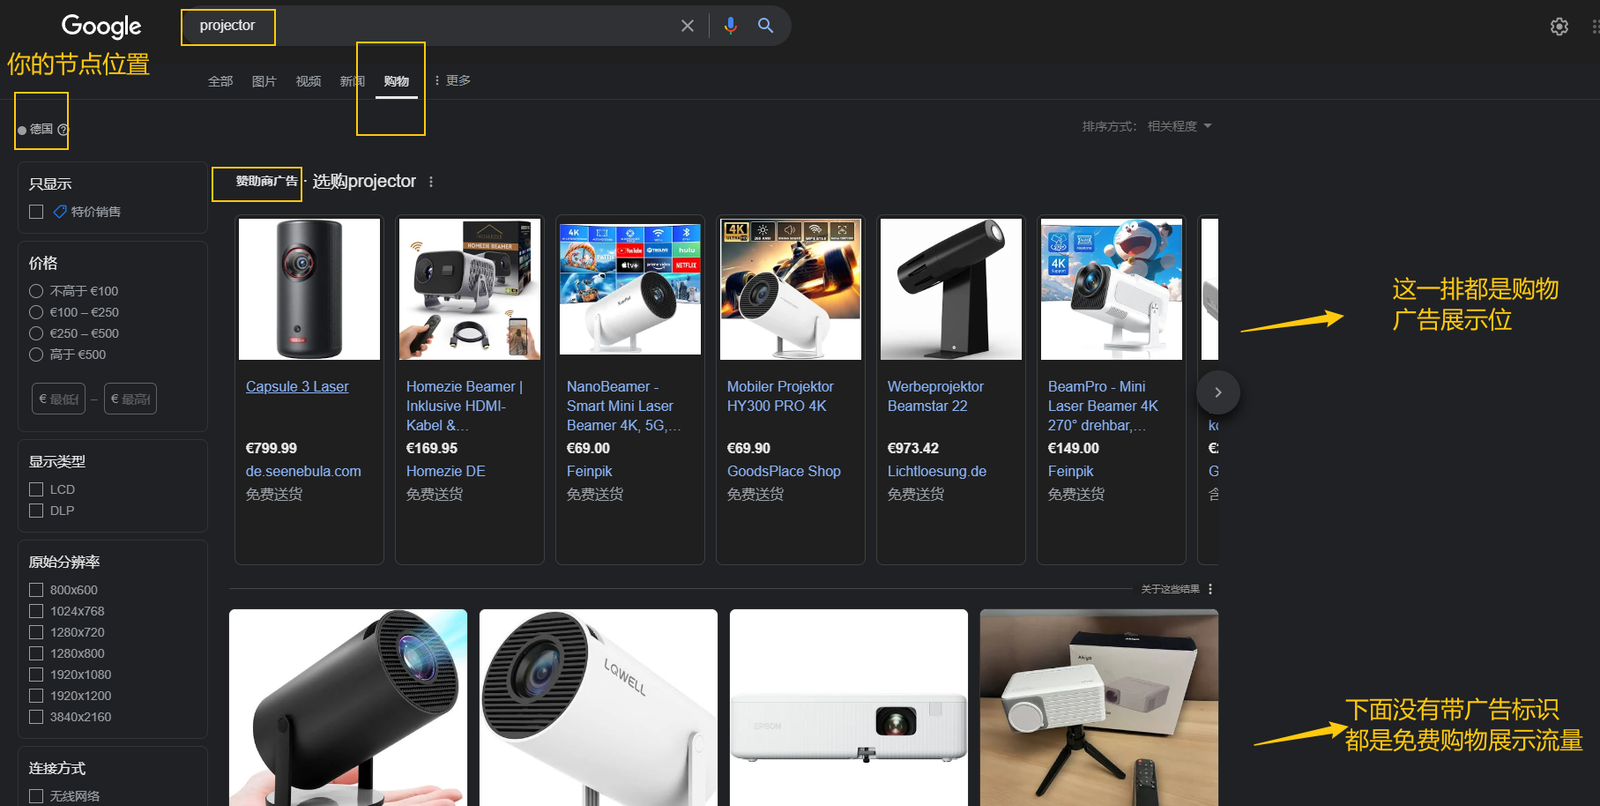Image resolution: width=1600 pixels, height=806 pixels.
Task: Open Mobiler Projektor HY300 PRO 4K link
Action: pos(780,396)
